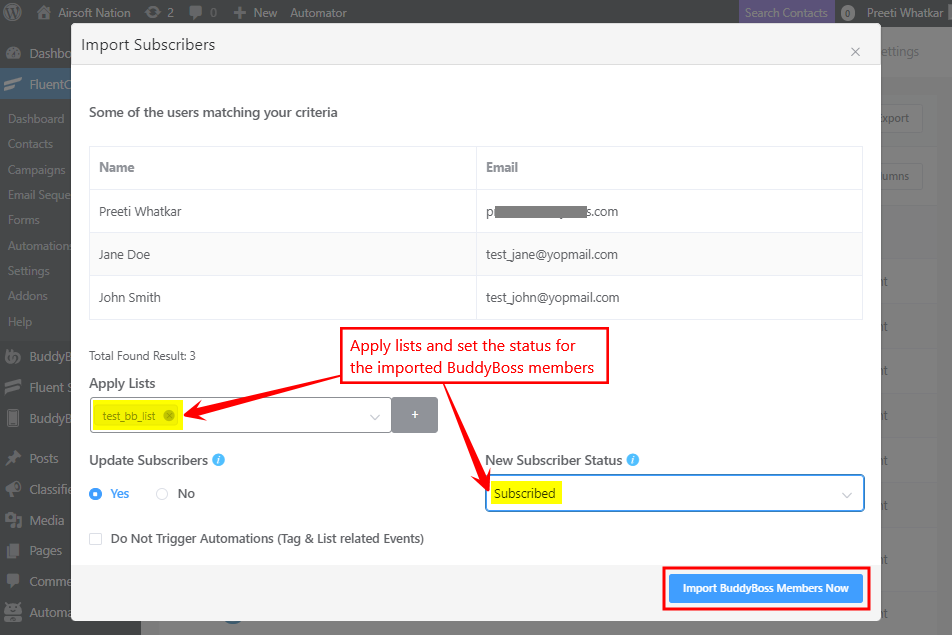The height and width of the screenshot is (635, 952).
Task: Select Yes for Update Subscribers
Action: pos(96,493)
